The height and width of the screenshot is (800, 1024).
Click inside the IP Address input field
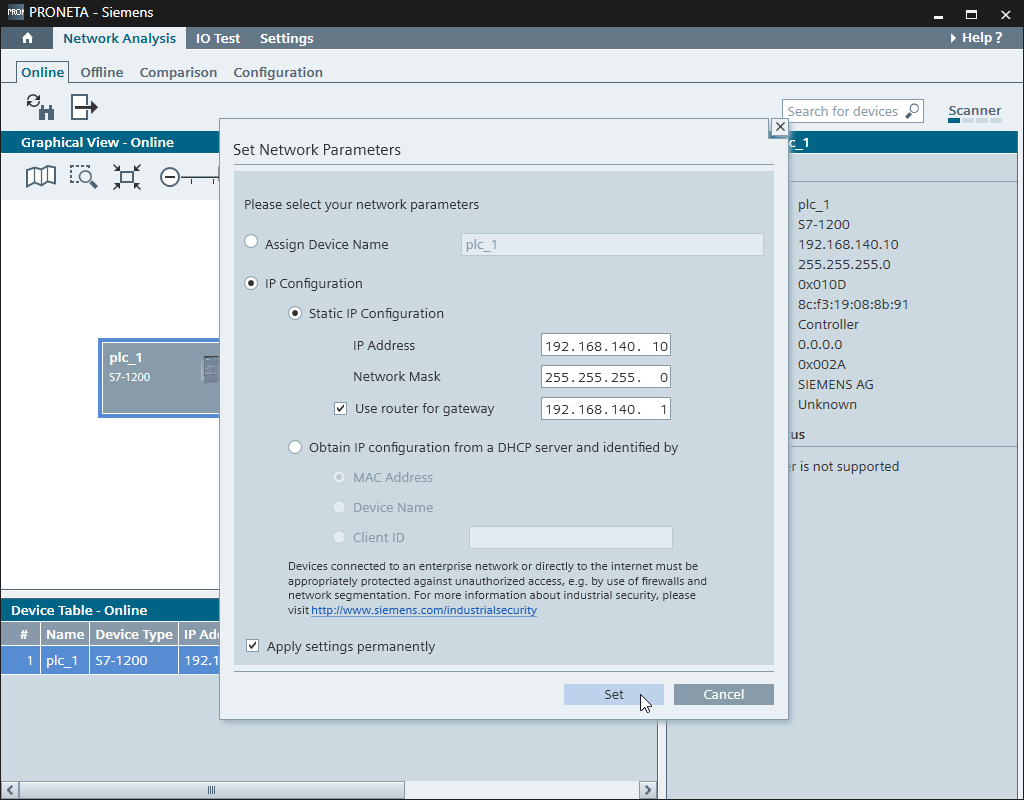coord(605,344)
